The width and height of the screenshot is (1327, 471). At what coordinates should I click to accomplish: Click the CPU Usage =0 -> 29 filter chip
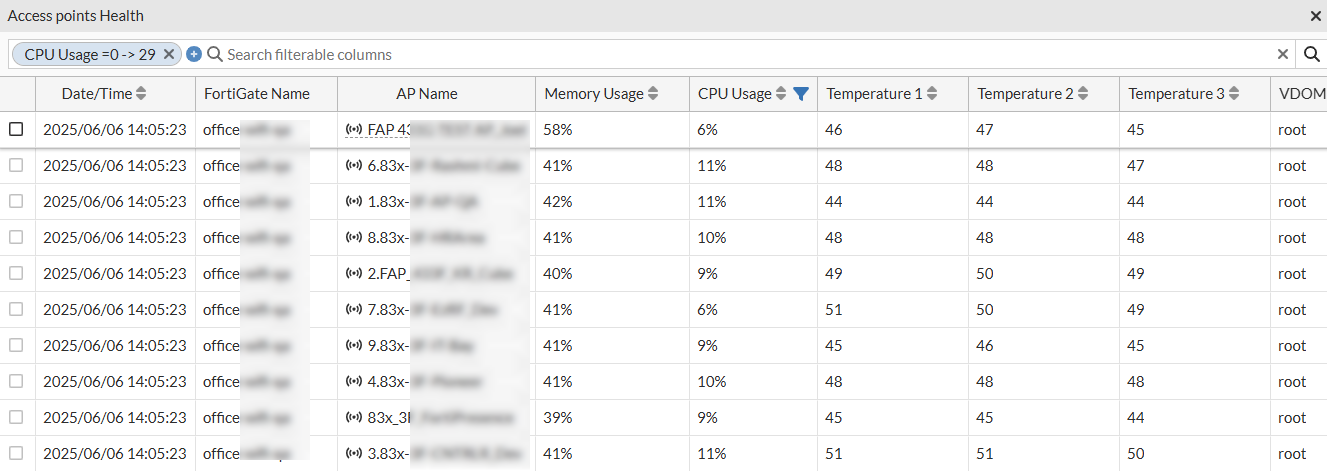pos(89,54)
